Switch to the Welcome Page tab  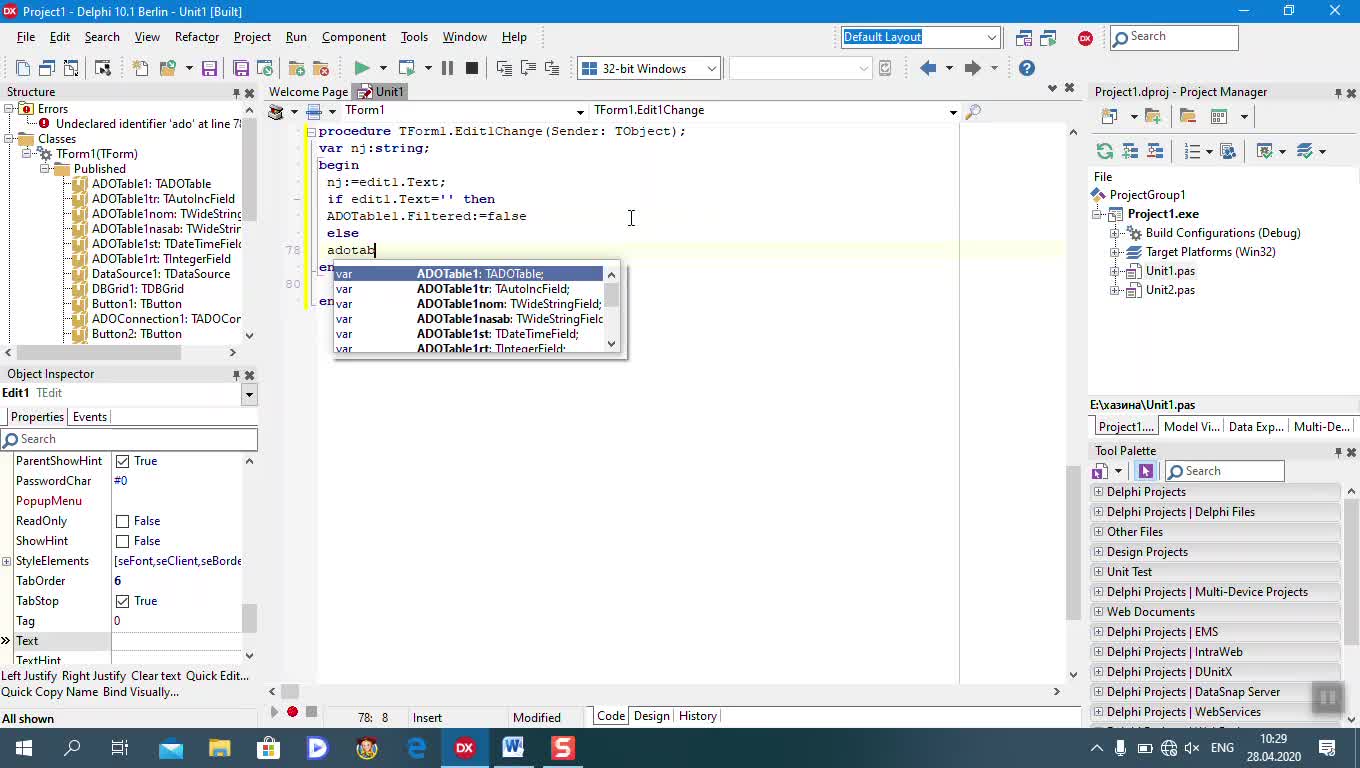point(308,92)
